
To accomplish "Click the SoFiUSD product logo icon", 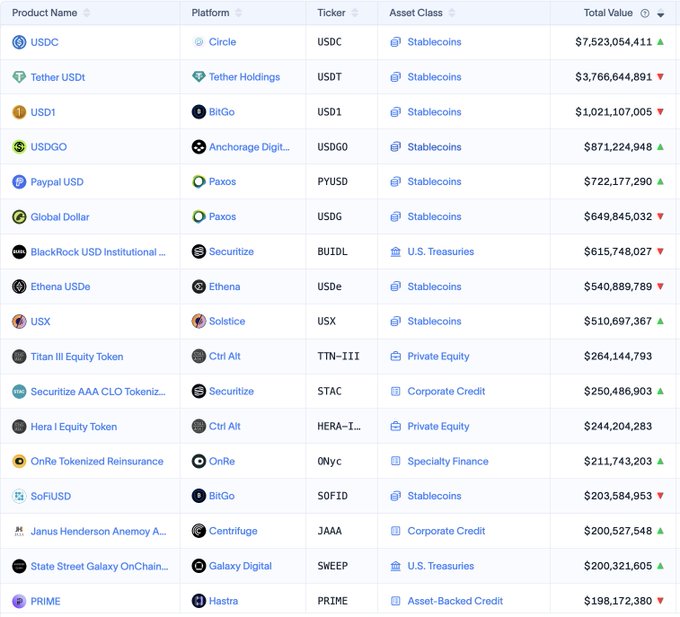I will (19, 496).
